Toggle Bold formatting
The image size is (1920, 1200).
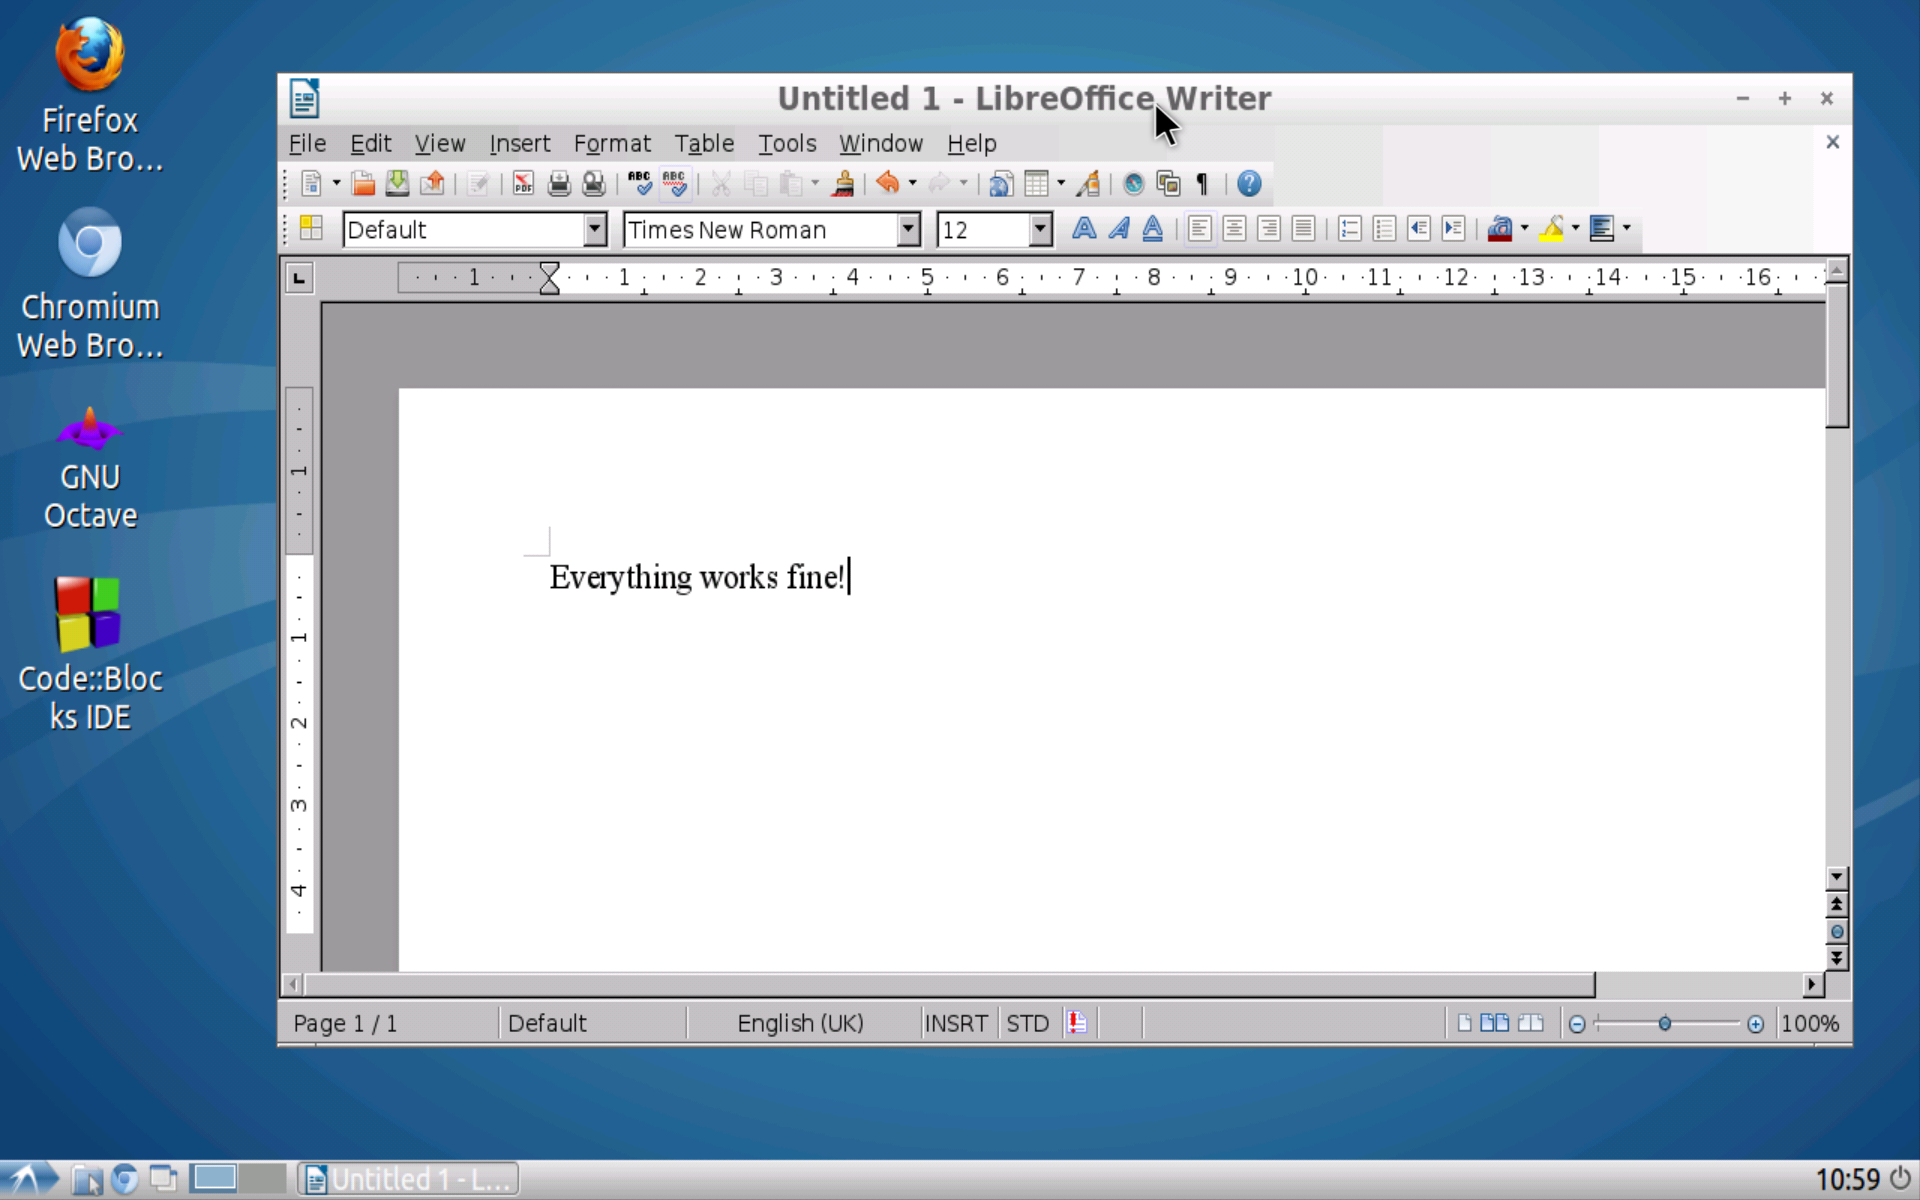click(1084, 229)
